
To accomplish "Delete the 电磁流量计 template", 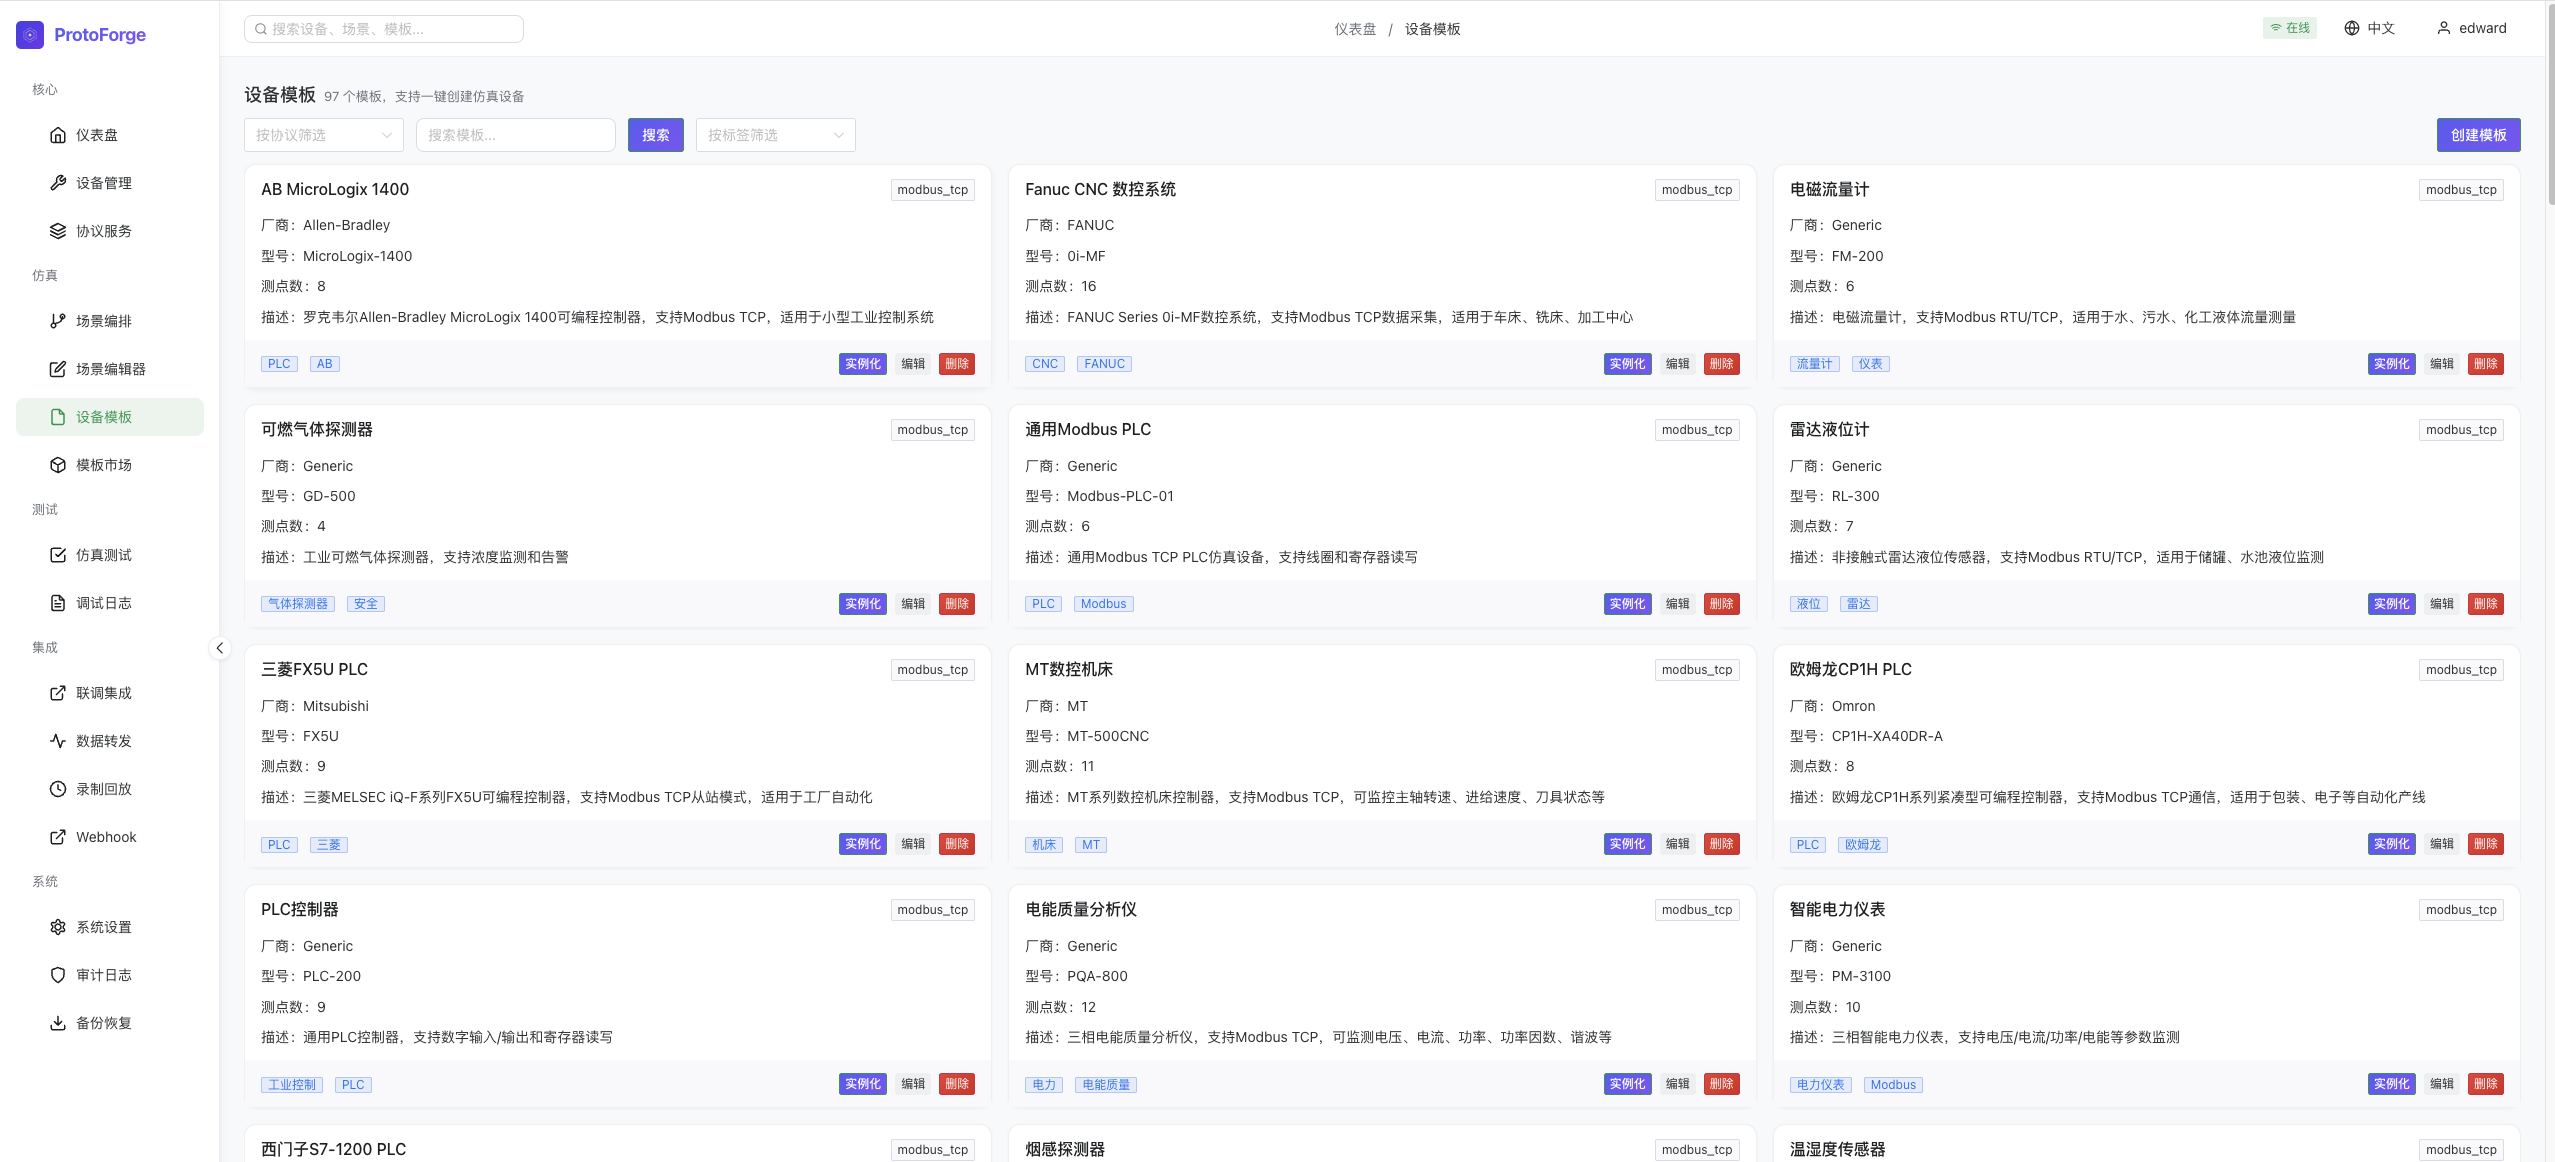I will (2486, 364).
